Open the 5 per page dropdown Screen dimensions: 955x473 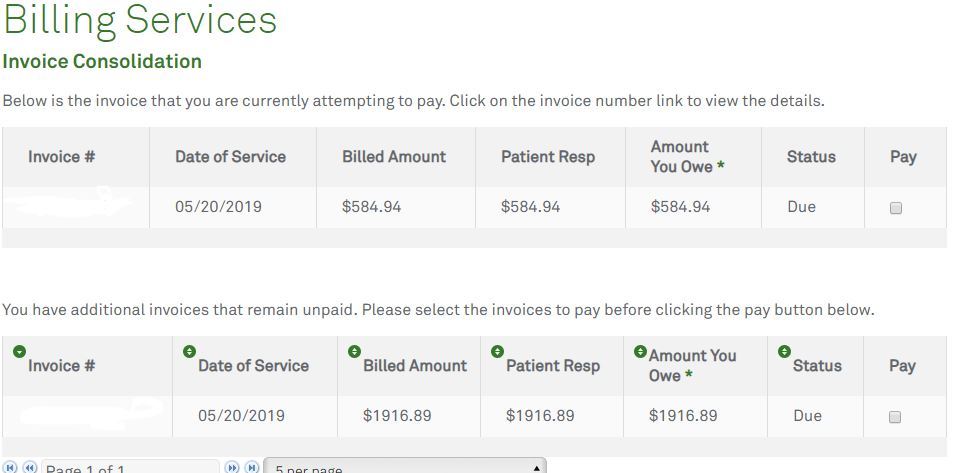405,466
